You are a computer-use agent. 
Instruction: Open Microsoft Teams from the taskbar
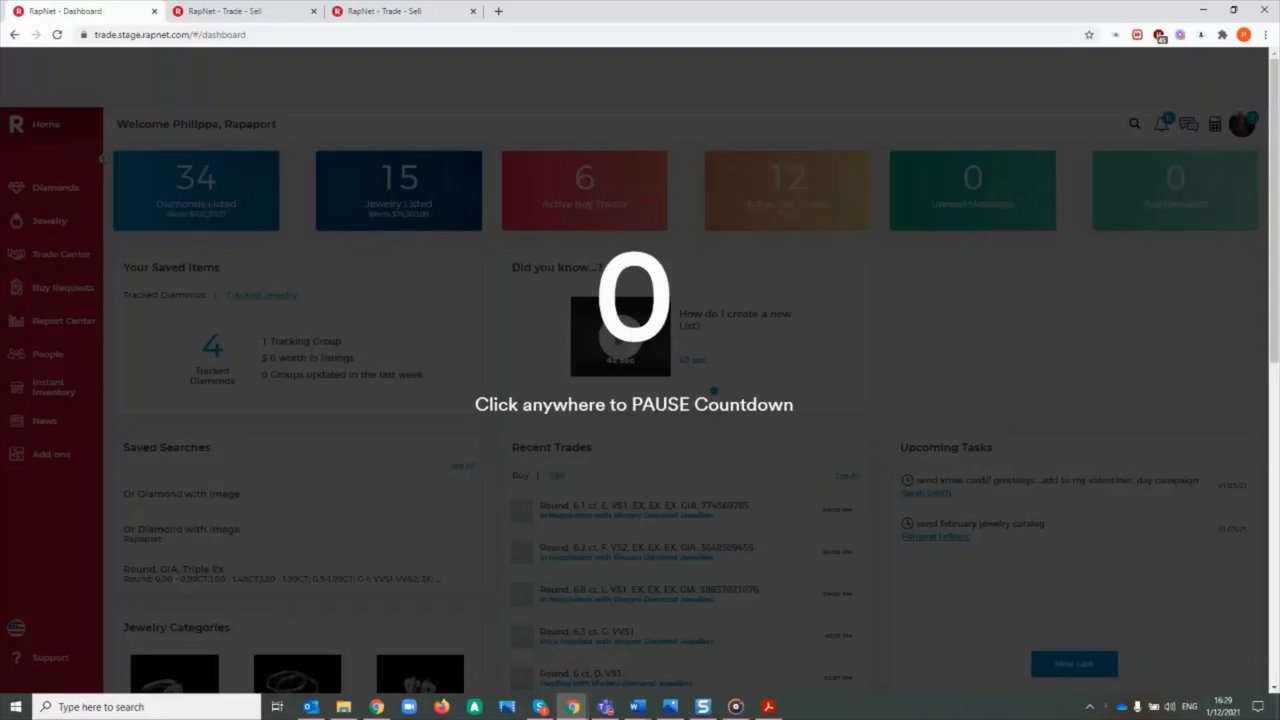click(605, 707)
